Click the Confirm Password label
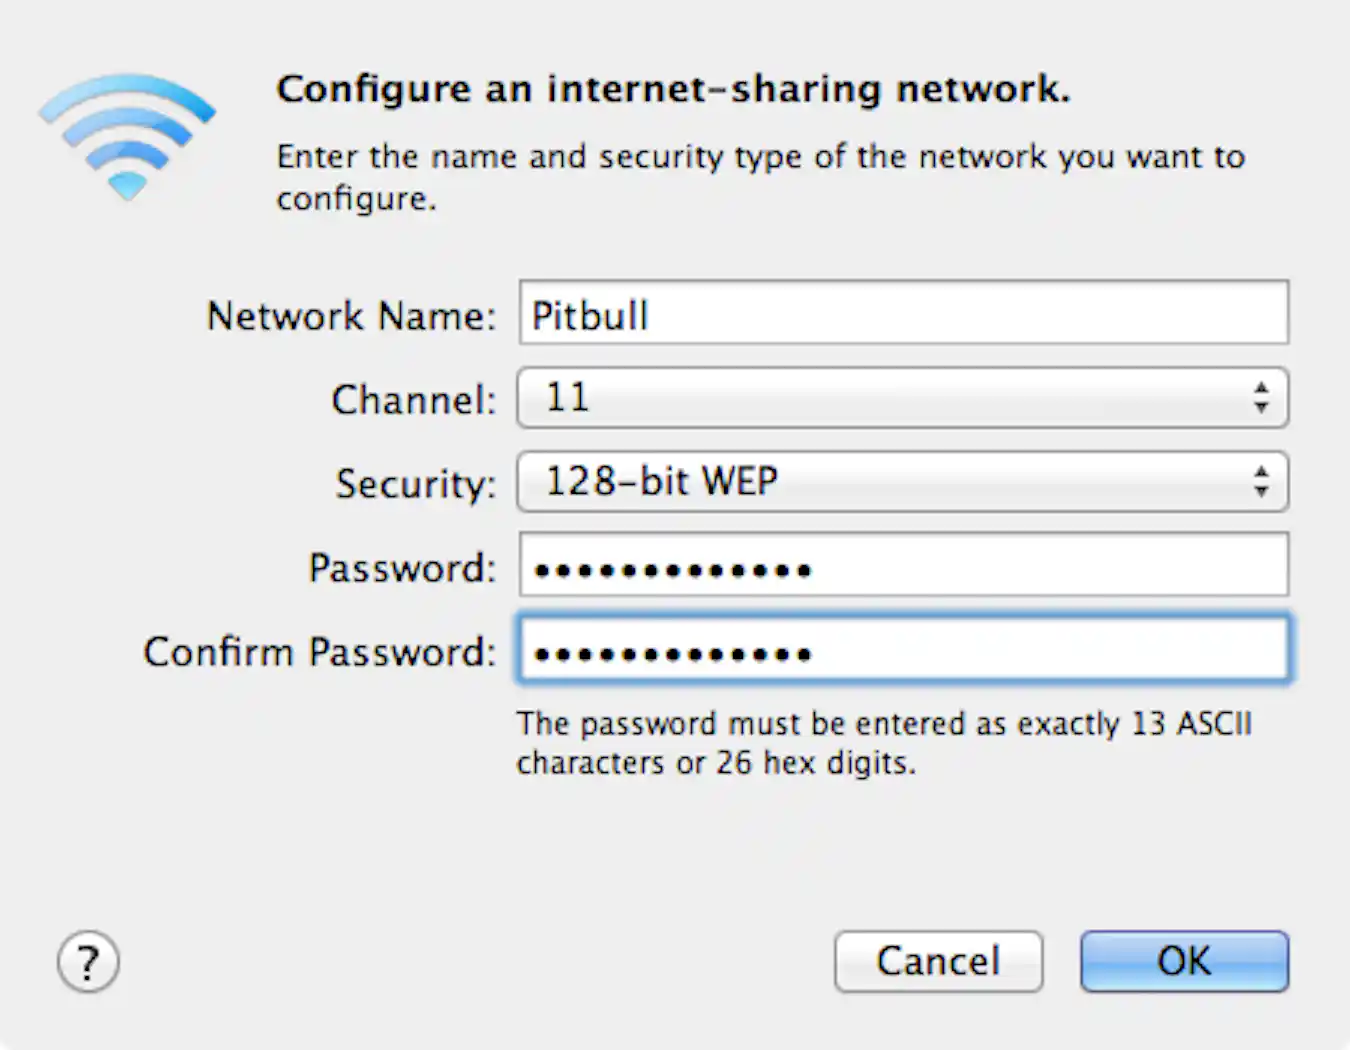Image resolution: width=1350 pixels, height=1050 pixels. [x=318, y=651]
